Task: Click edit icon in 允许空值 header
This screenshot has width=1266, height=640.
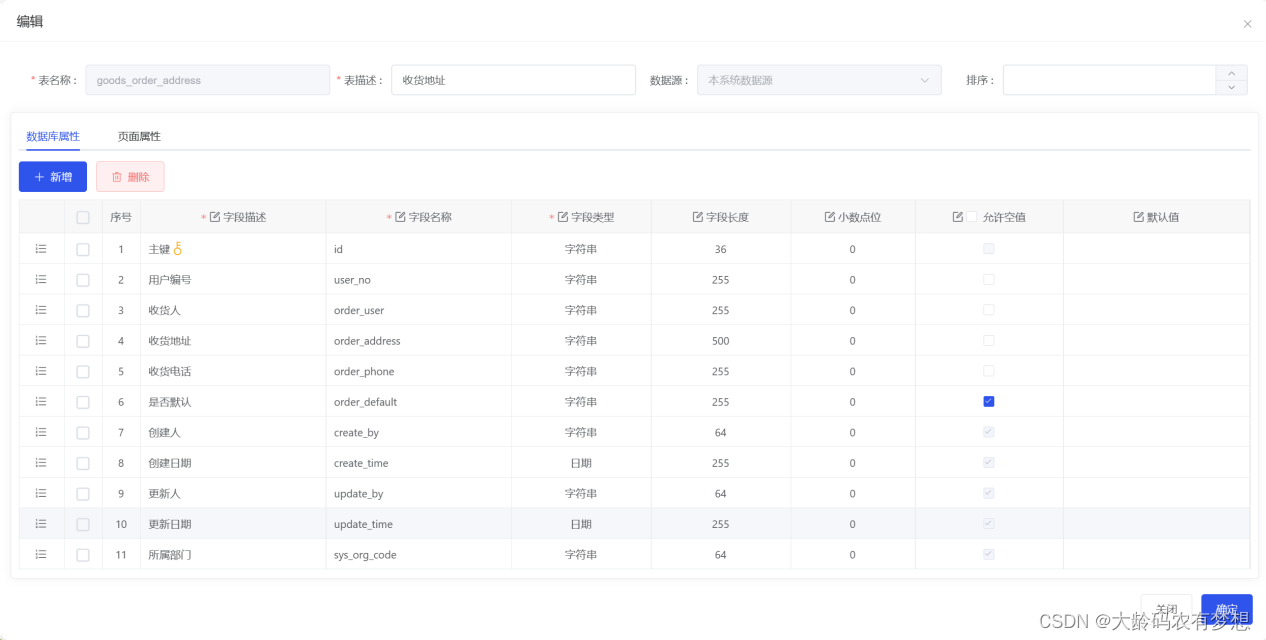Action: (x=957, y=216)
